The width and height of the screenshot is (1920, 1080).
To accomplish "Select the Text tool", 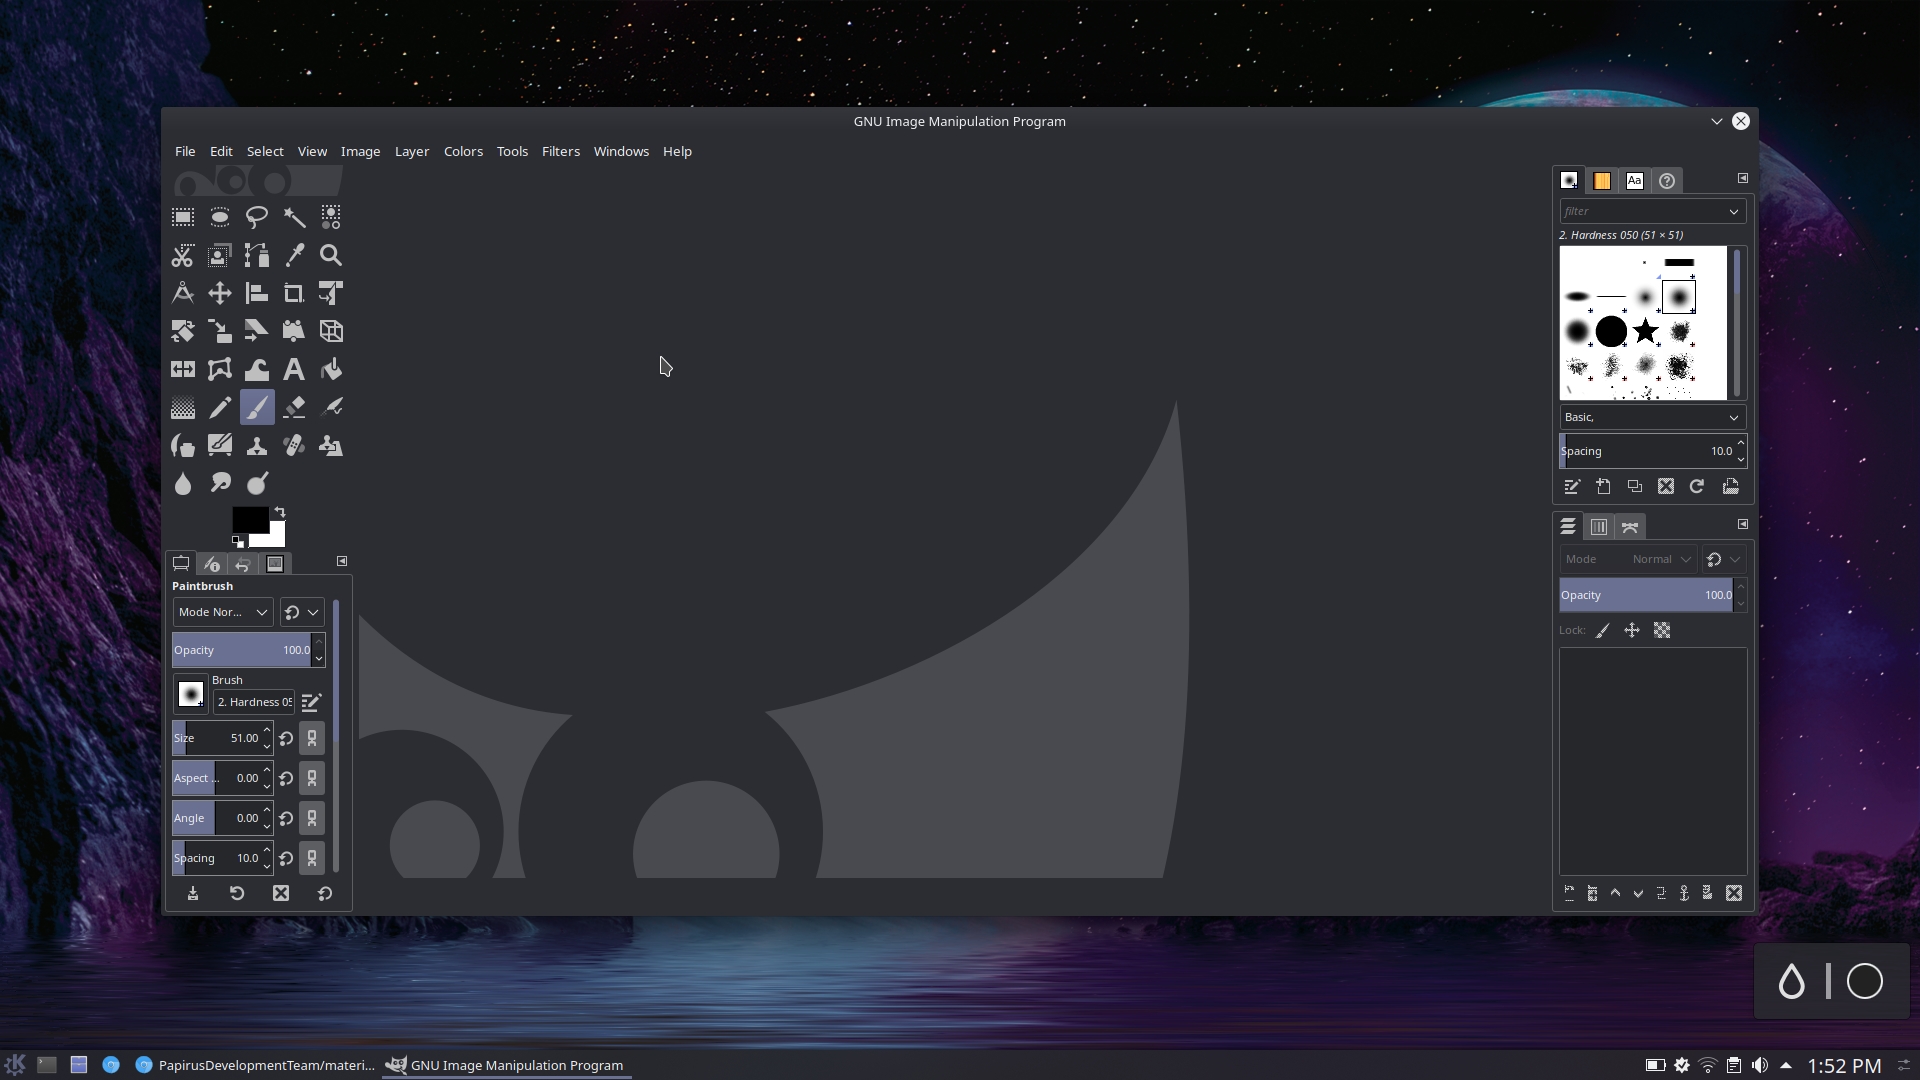I will tap(294, 369).
